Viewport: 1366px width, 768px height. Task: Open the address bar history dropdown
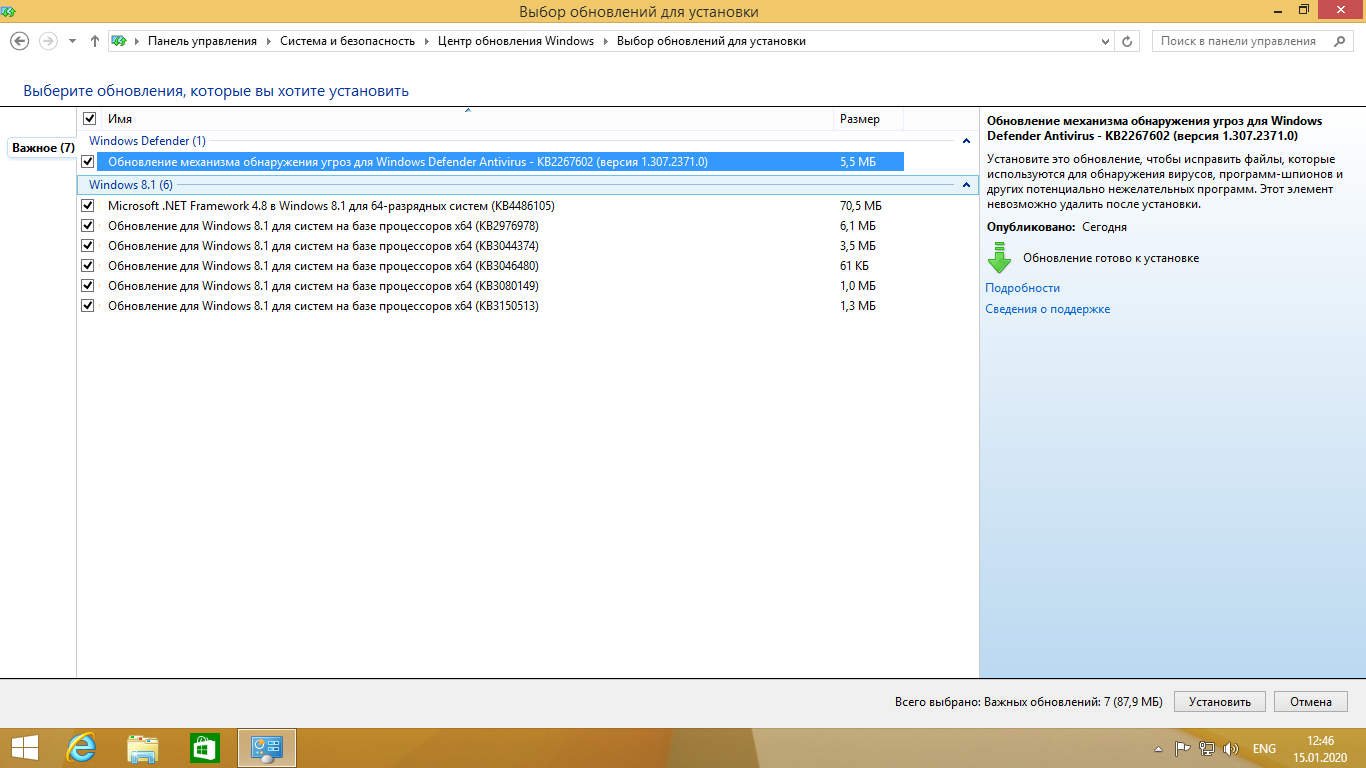click(x=1105, y=41)
